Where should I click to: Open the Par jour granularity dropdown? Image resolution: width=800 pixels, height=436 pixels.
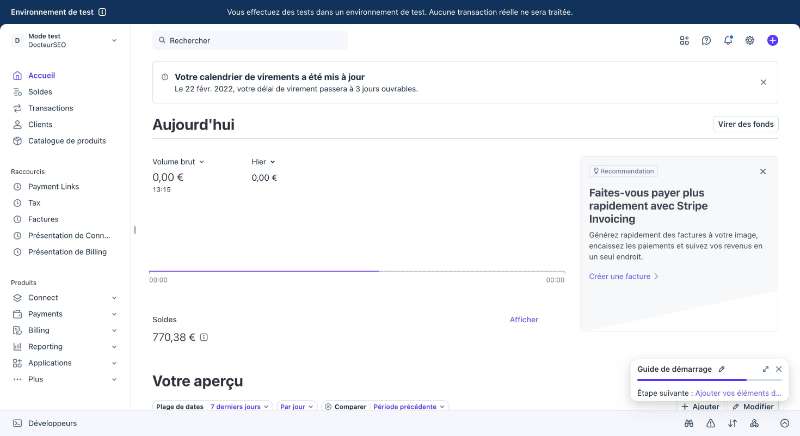(x=296, y=406)
